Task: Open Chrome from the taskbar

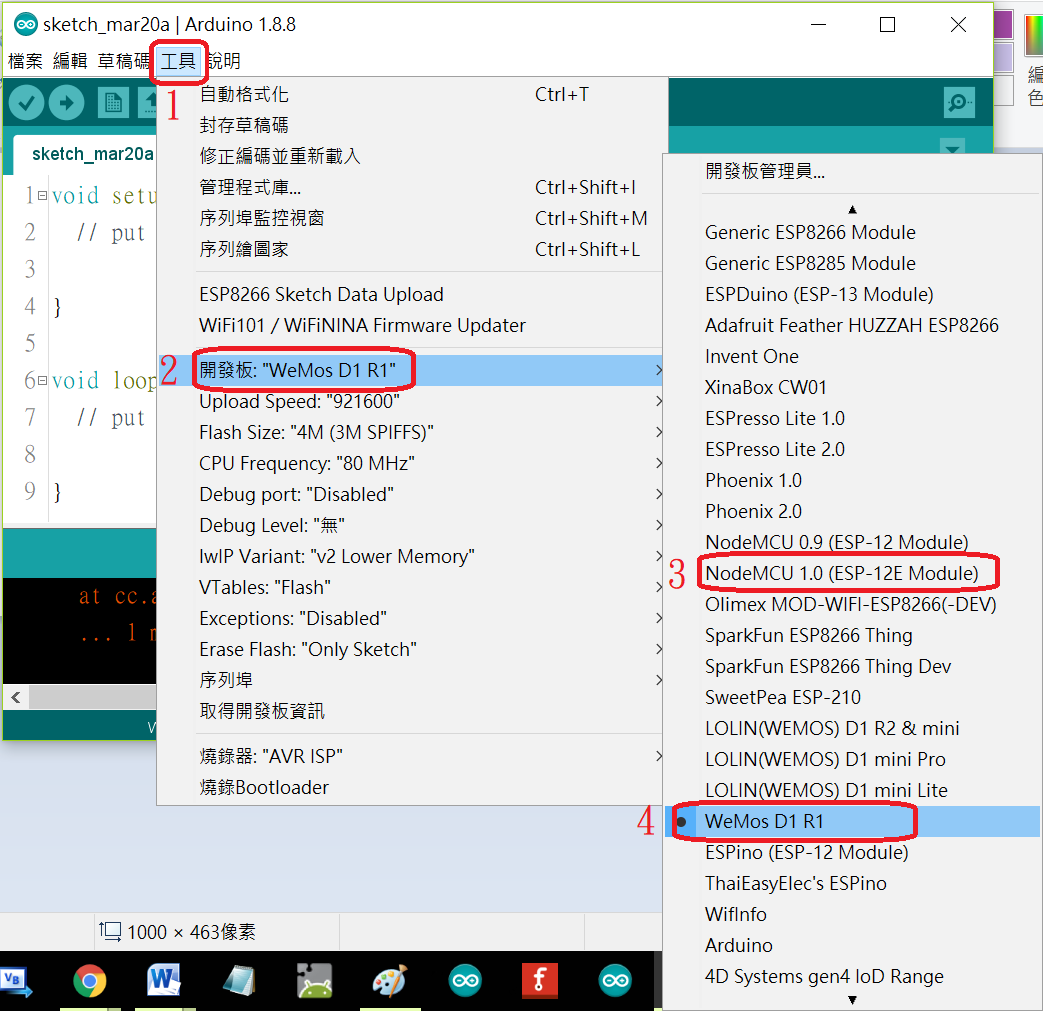Action: pos(90,981)
